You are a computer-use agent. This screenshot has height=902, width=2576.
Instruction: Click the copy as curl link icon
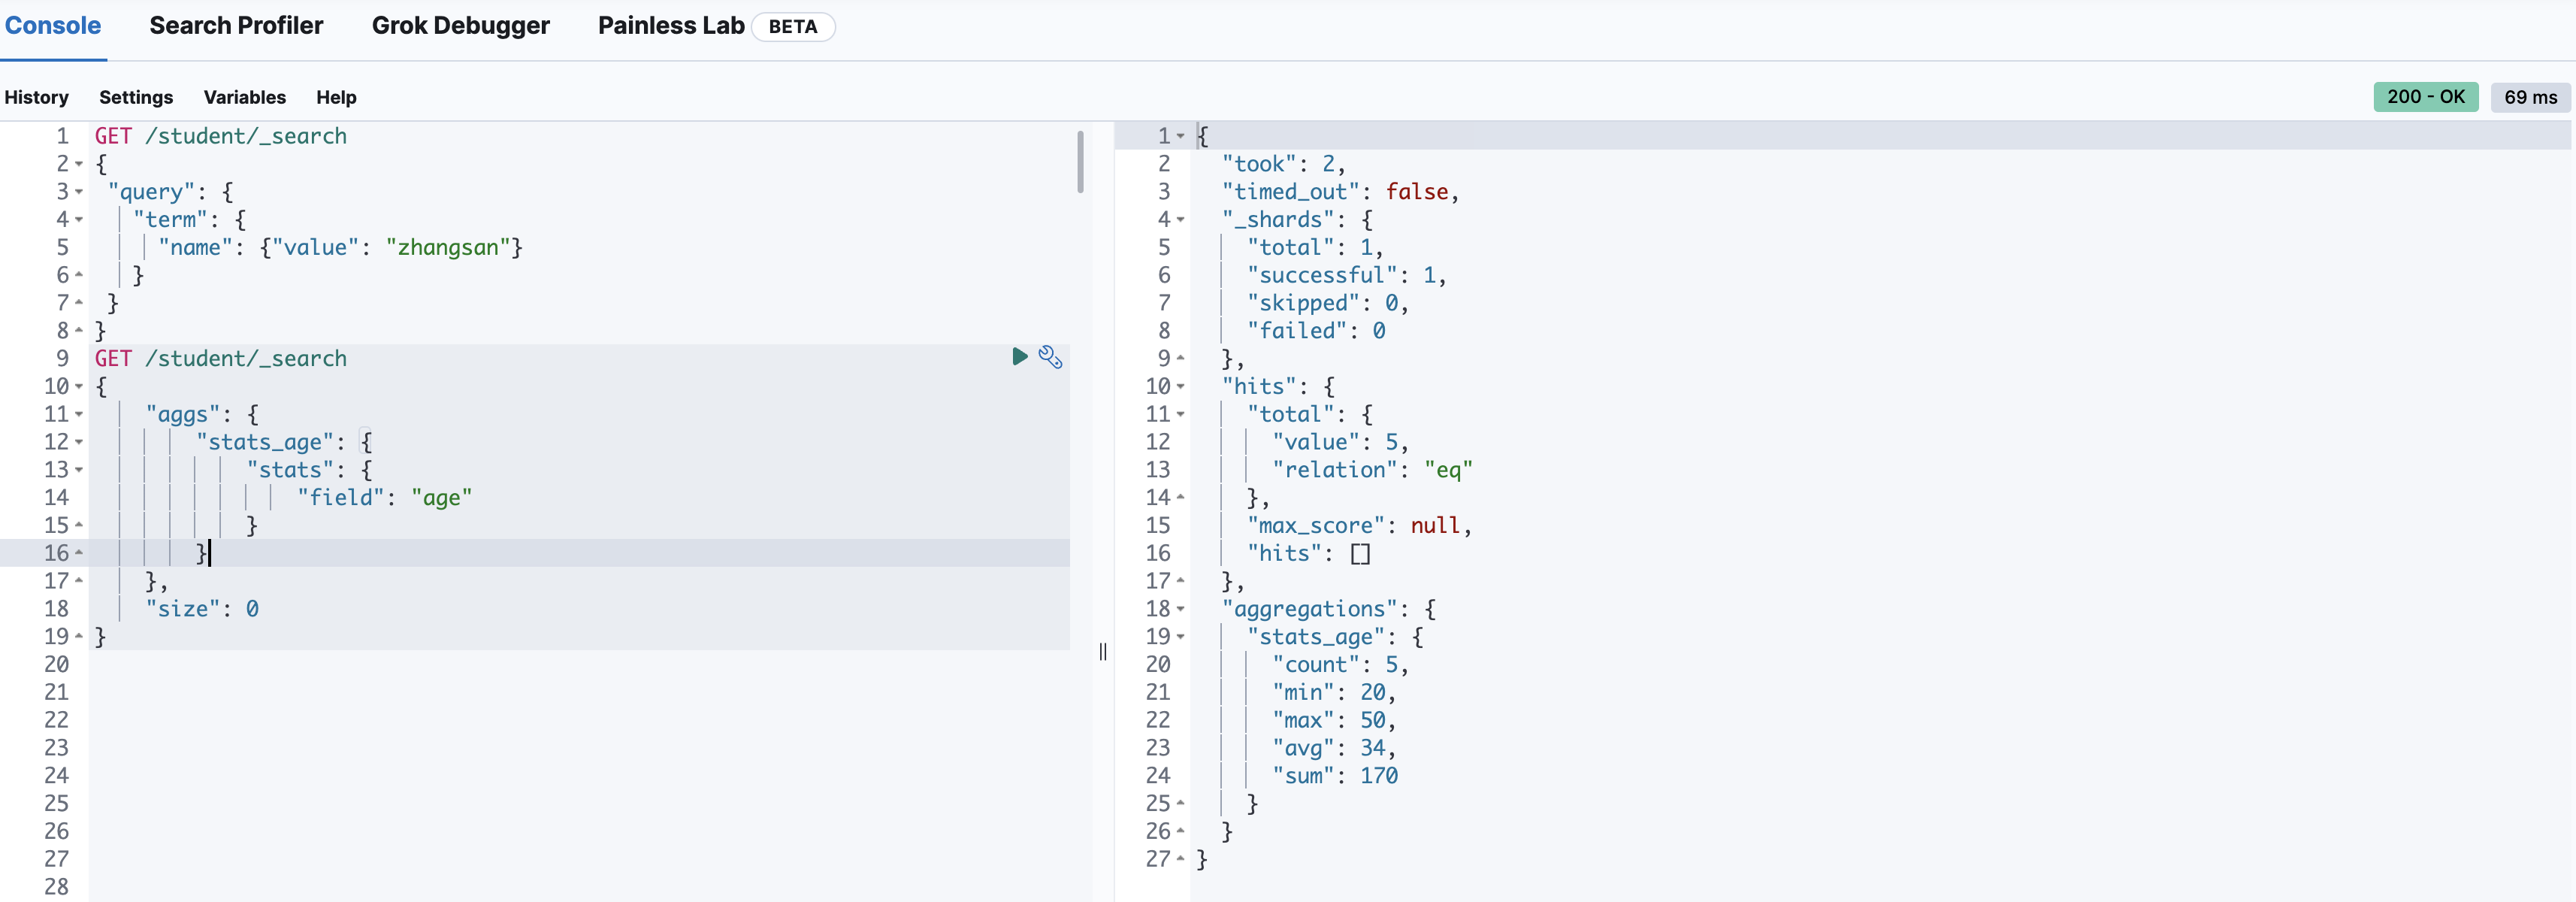coord(1051,359)
